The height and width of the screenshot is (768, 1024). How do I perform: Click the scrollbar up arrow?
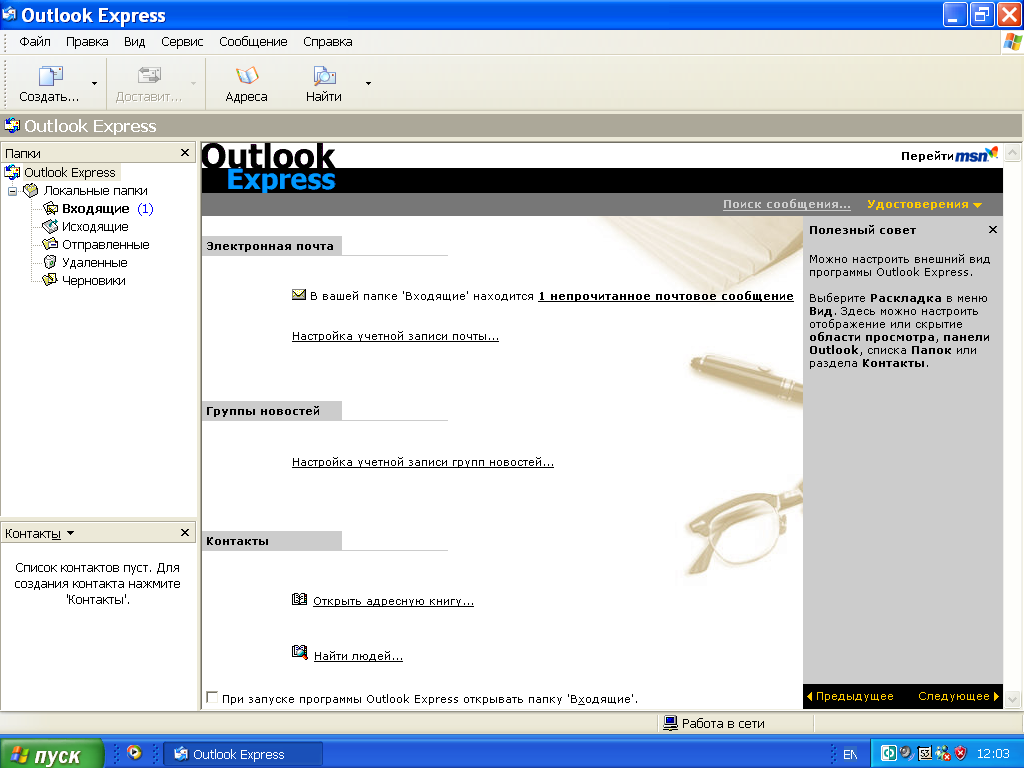pos(1013,153)
